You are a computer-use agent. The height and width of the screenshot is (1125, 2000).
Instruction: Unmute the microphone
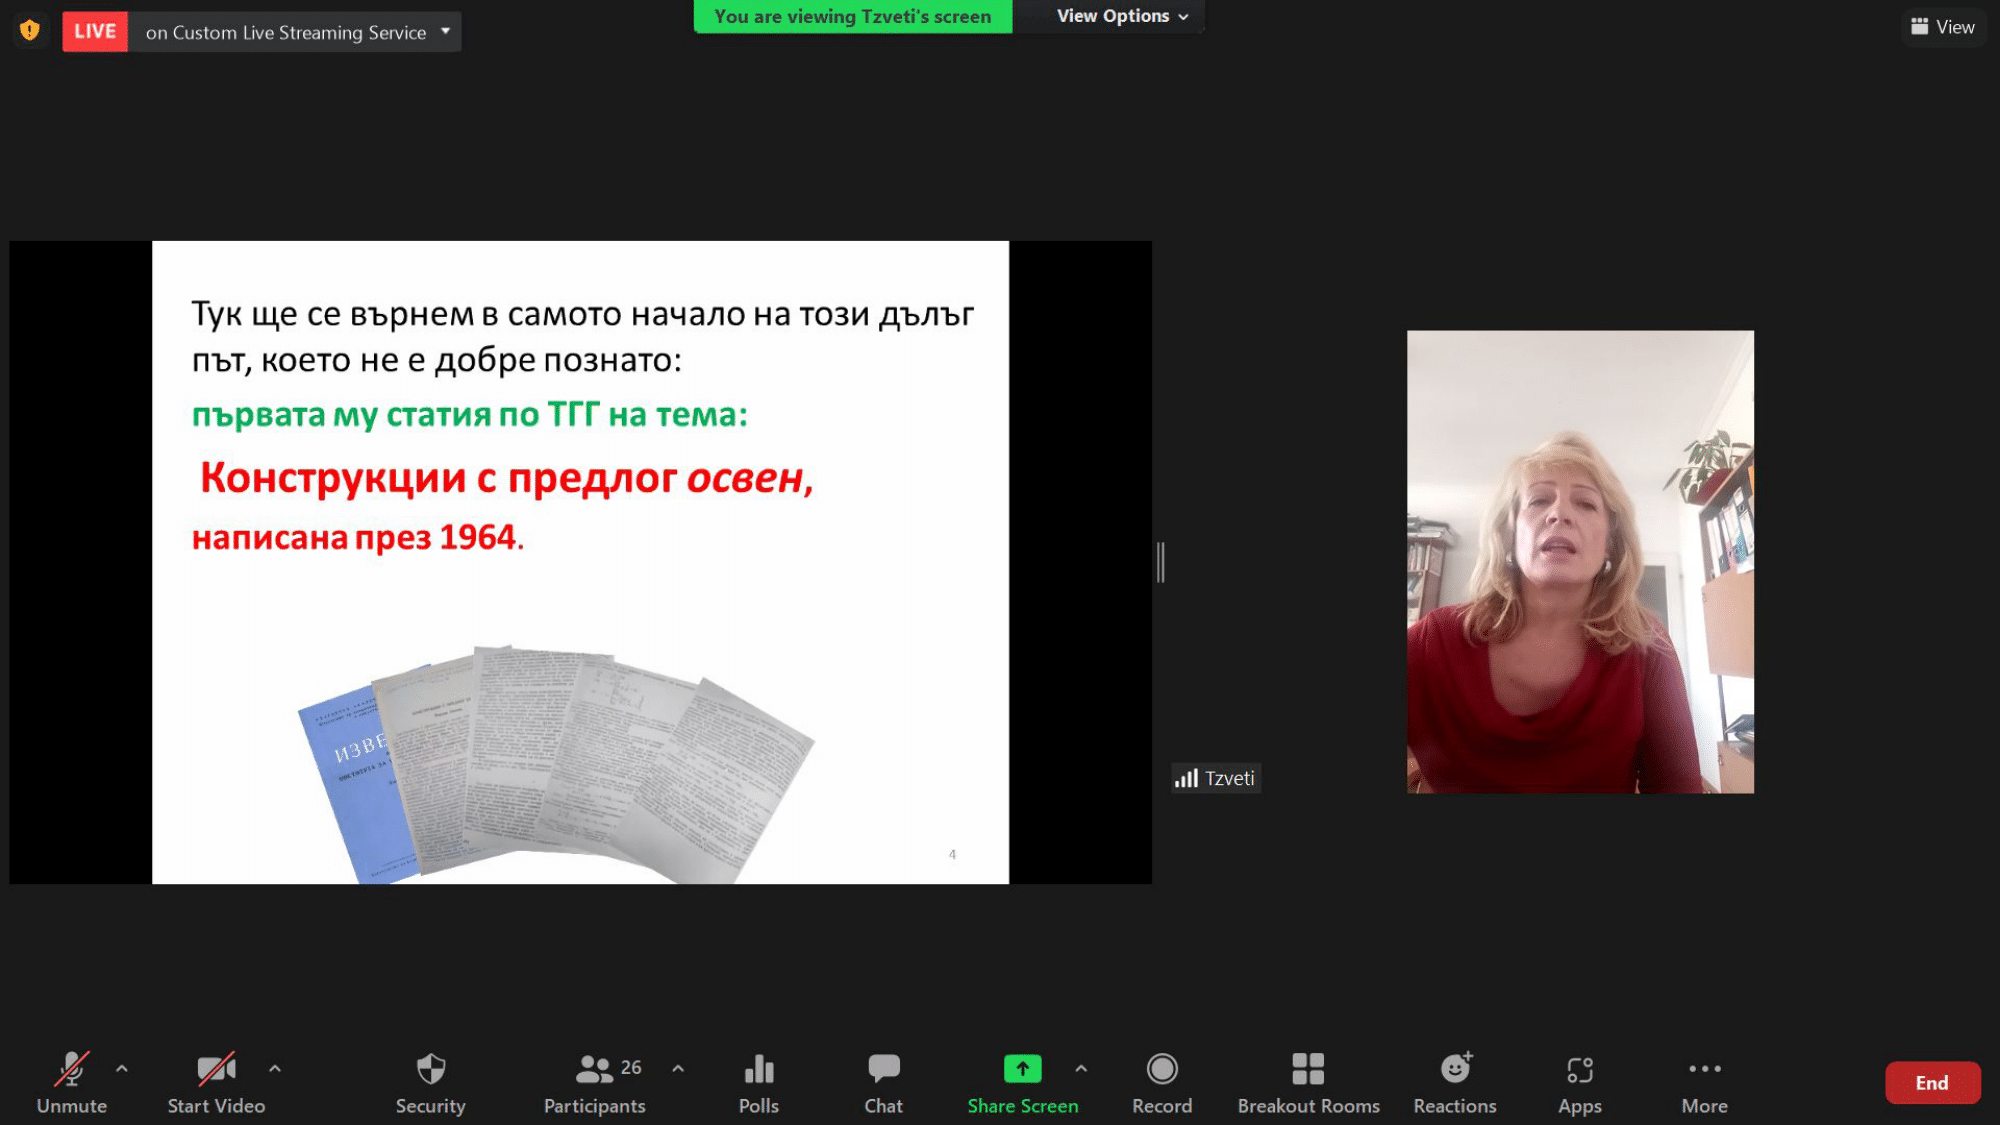71,1069
